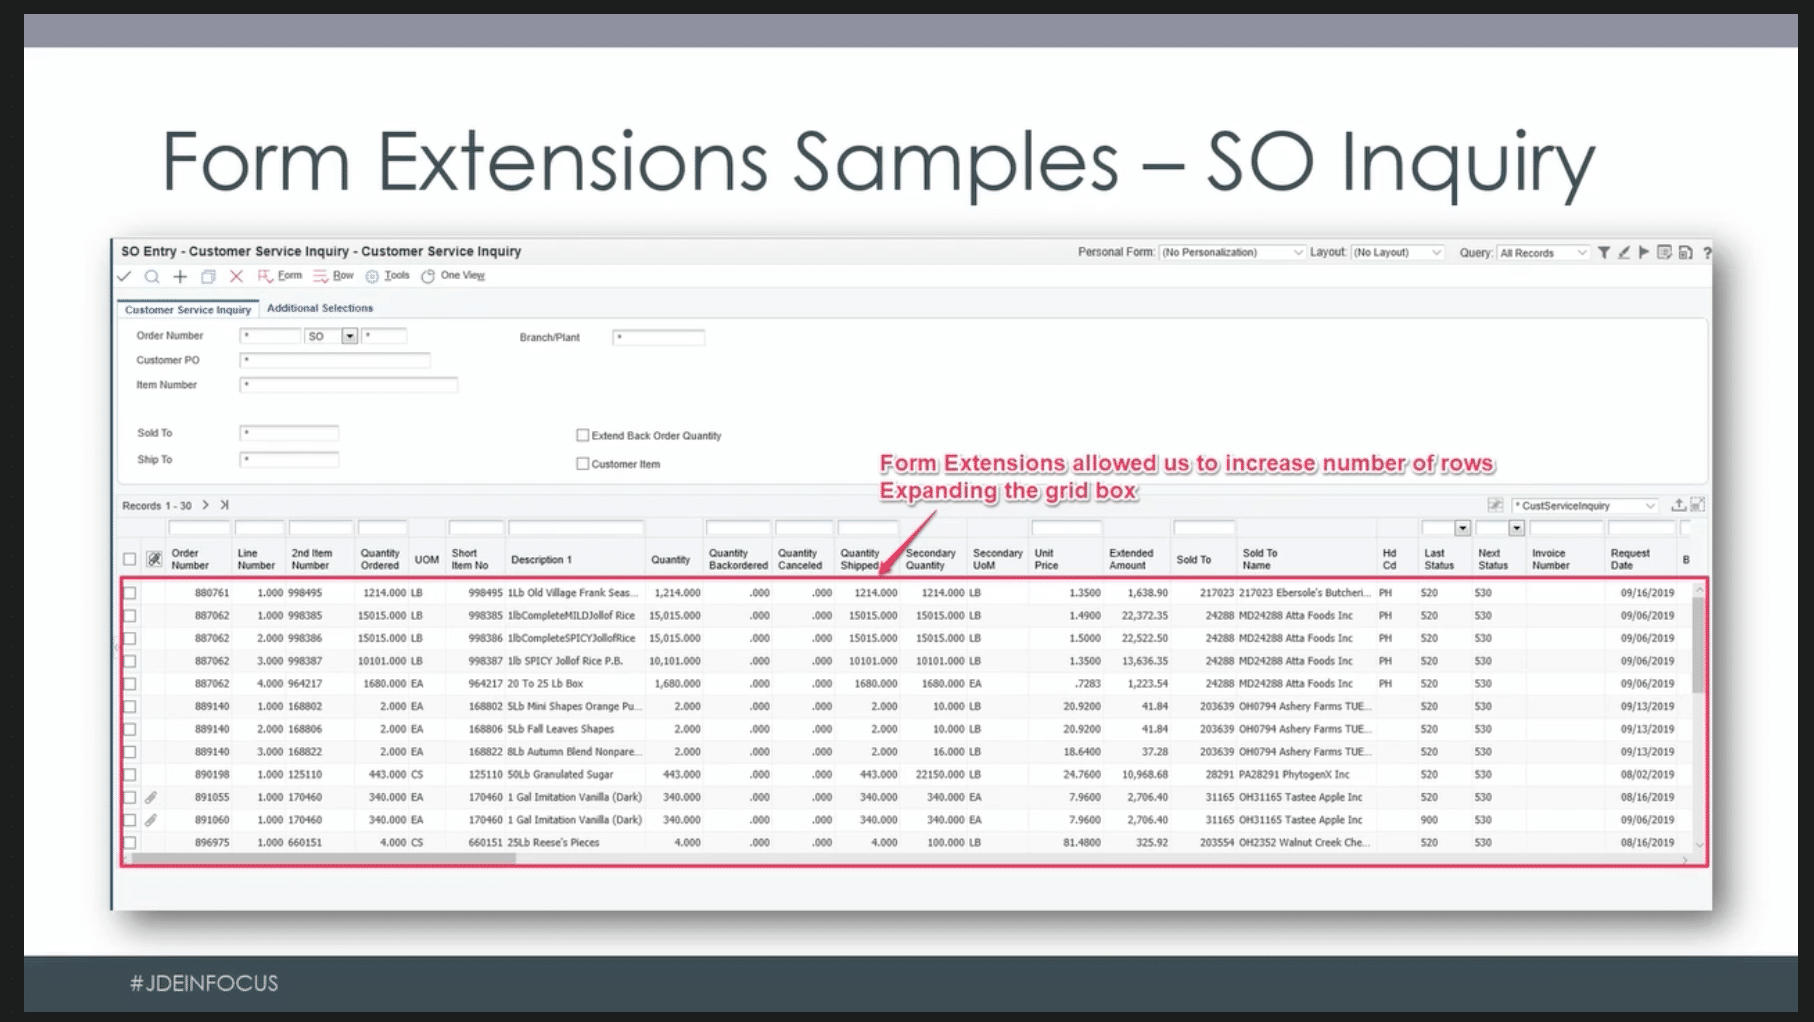The image size is (1814, 1022).
Task: Check the Customer Item checkbox
Action: [x=582, y=463]
